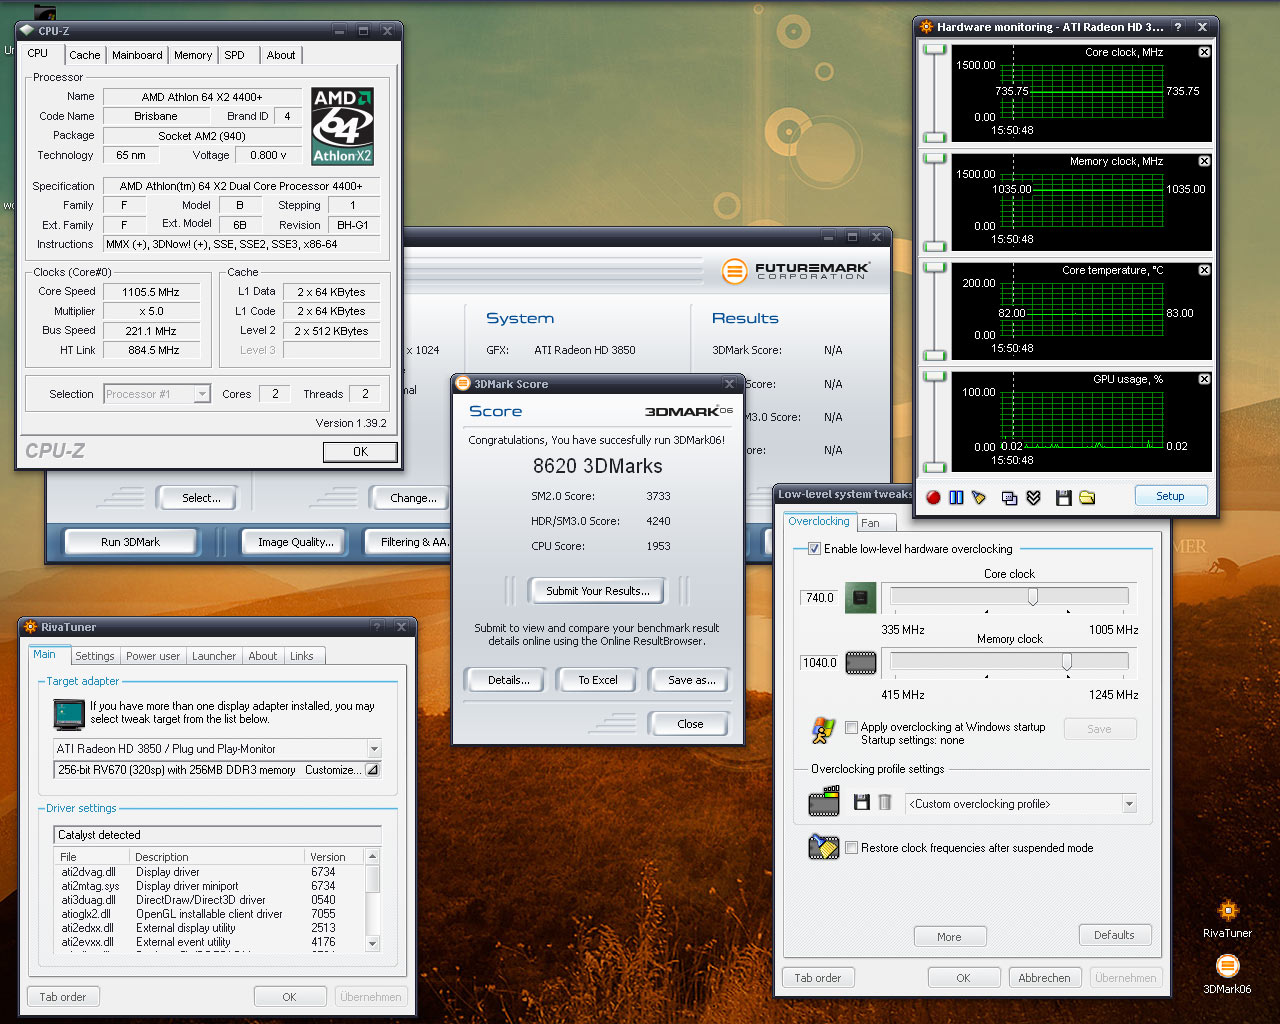
Task: Click the driver list scroll up arrow
Action: 373,857
